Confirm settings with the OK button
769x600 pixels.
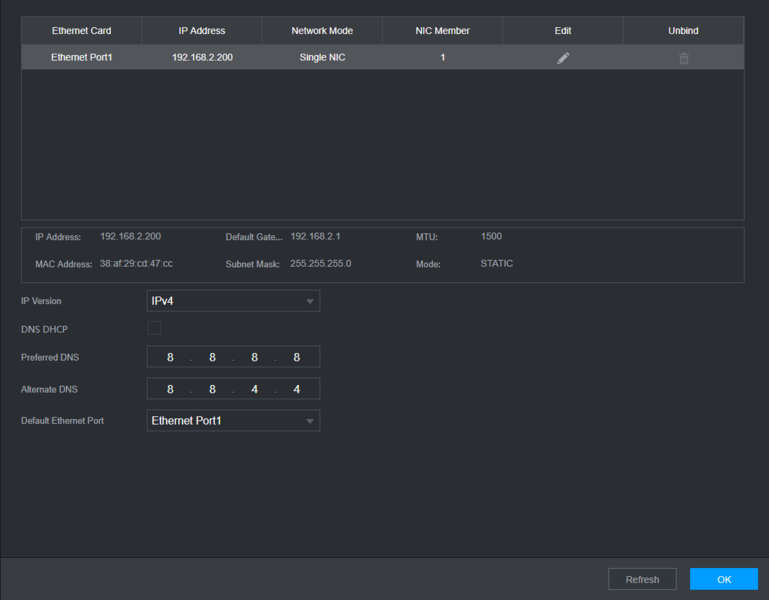click(724, 579)
